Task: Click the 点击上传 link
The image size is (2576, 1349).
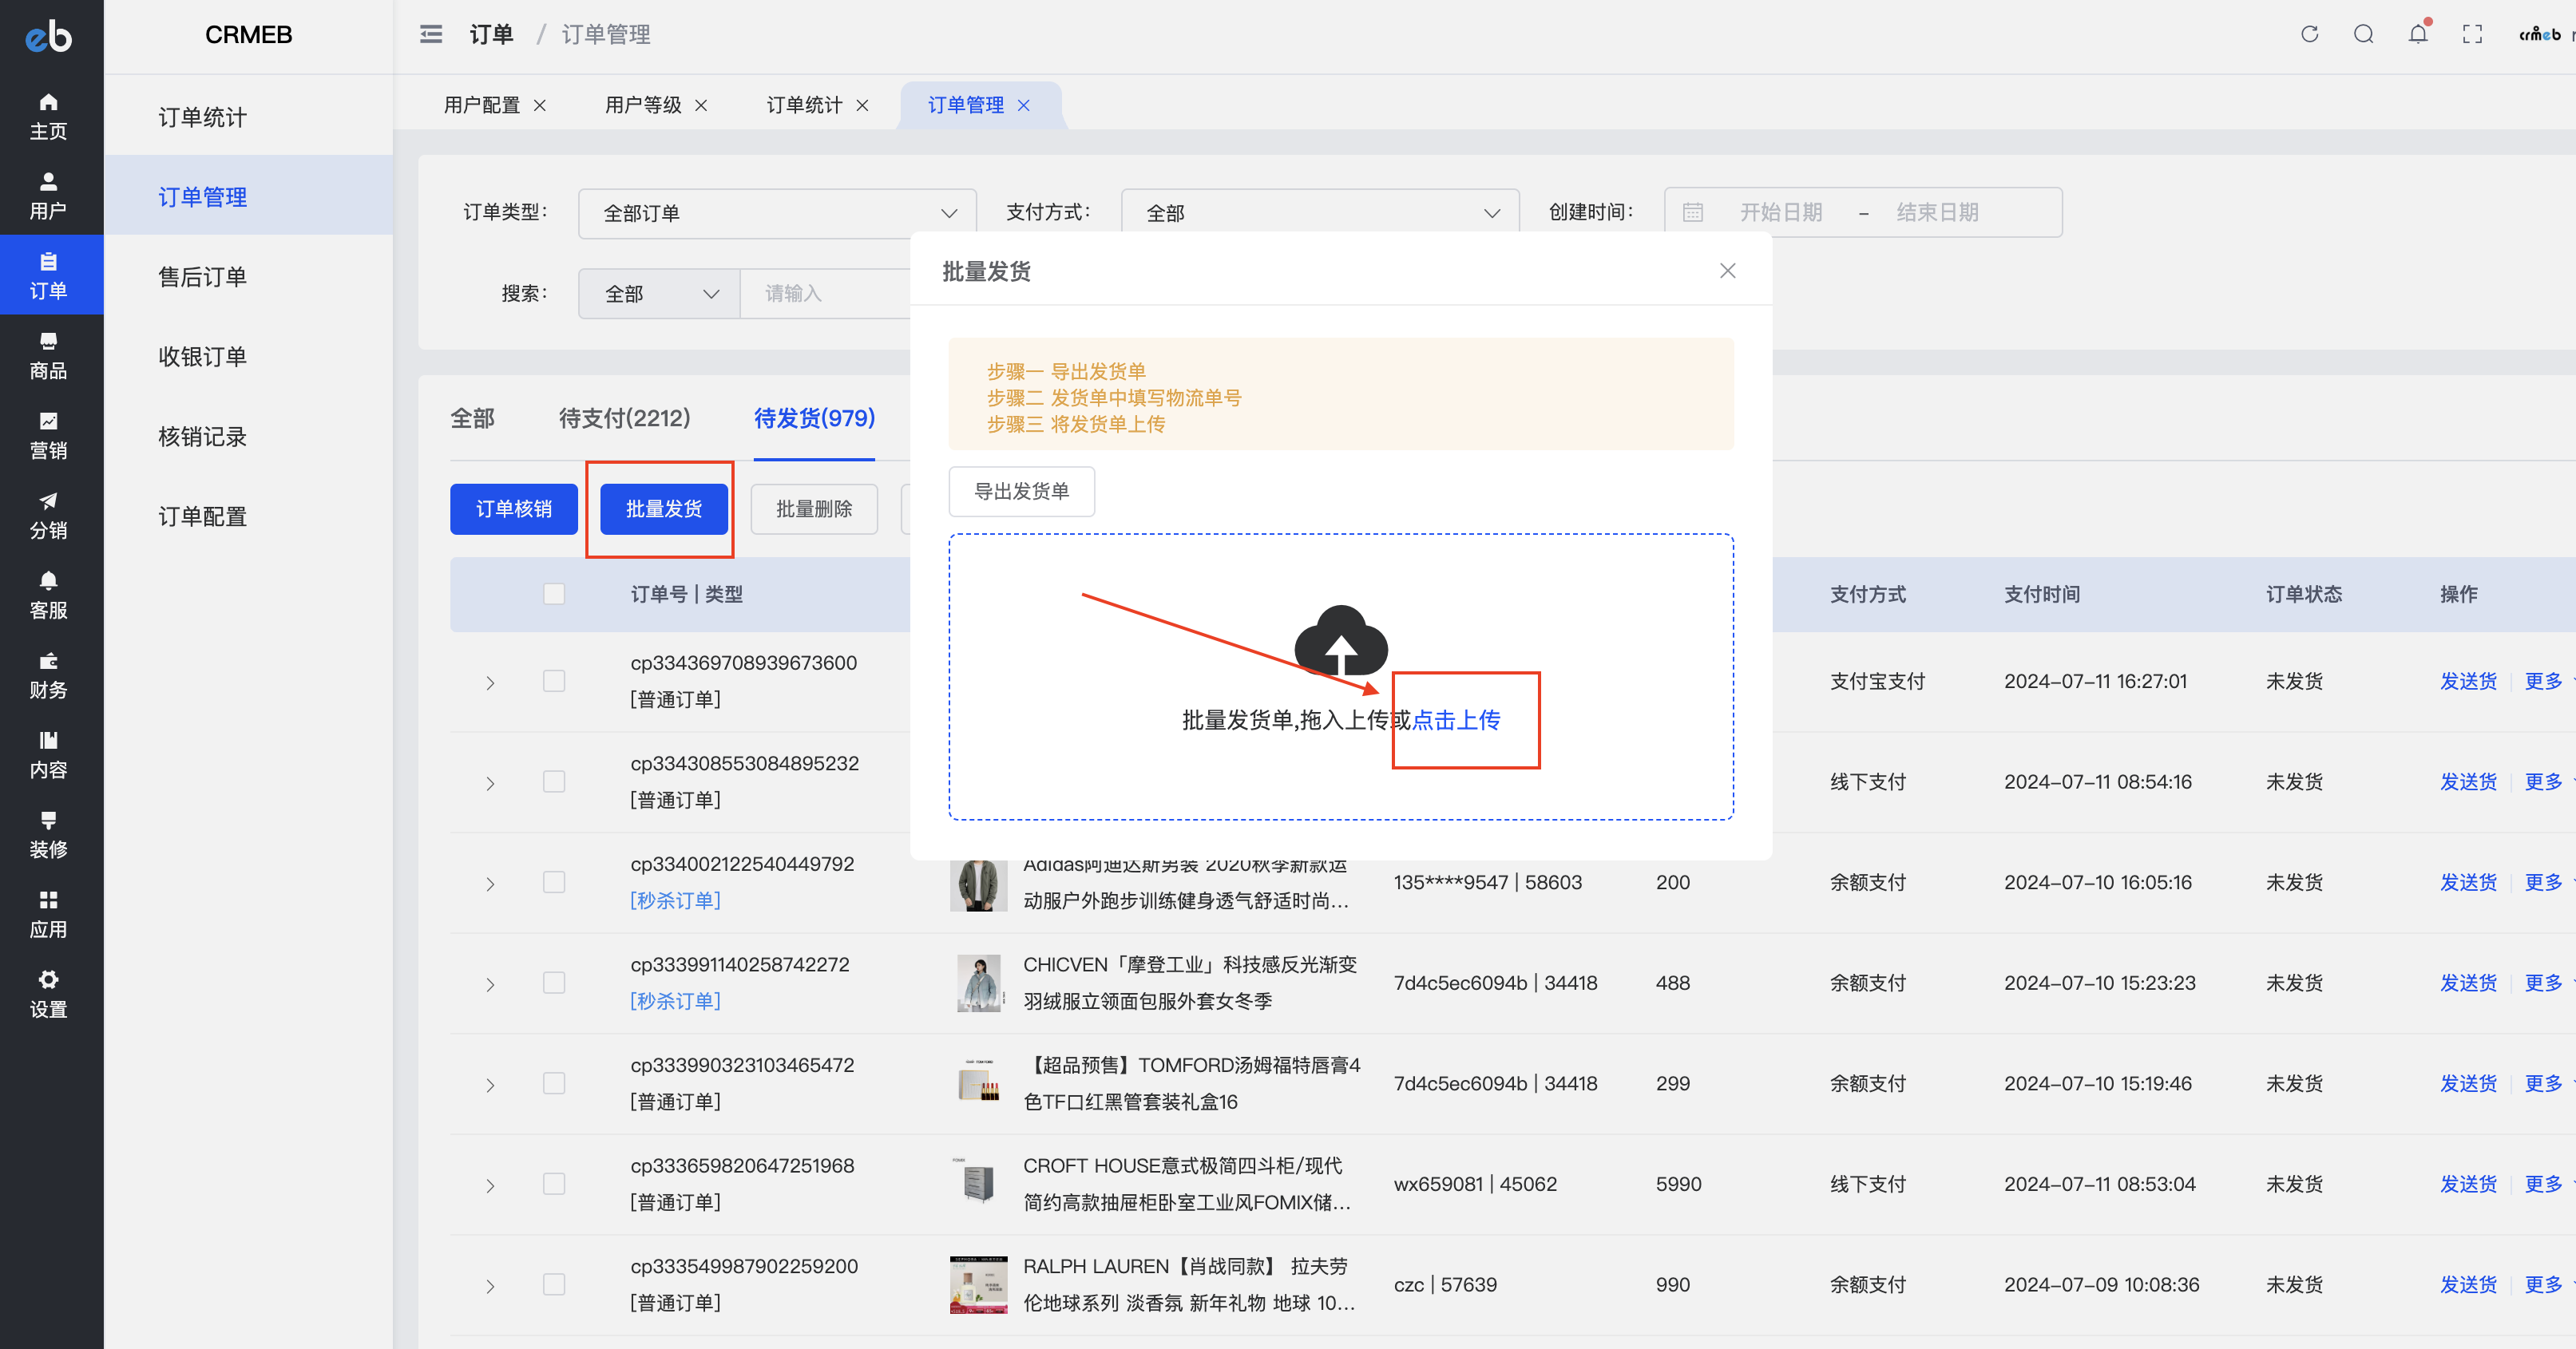Action: click(1456, 720)
